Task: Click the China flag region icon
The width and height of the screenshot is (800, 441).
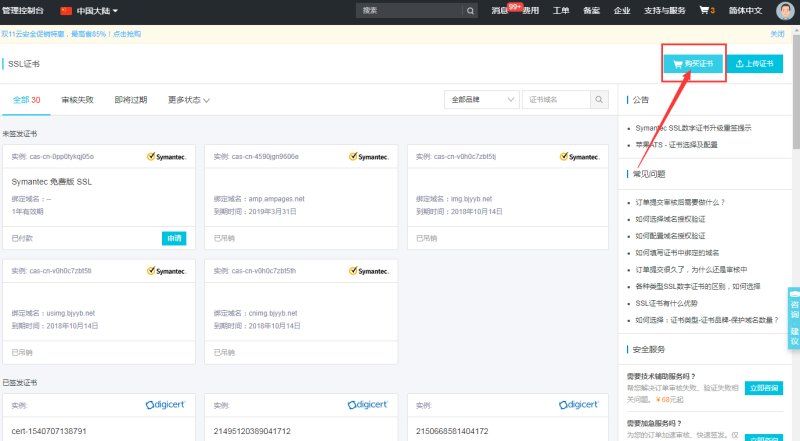Action: coord(66,11)
